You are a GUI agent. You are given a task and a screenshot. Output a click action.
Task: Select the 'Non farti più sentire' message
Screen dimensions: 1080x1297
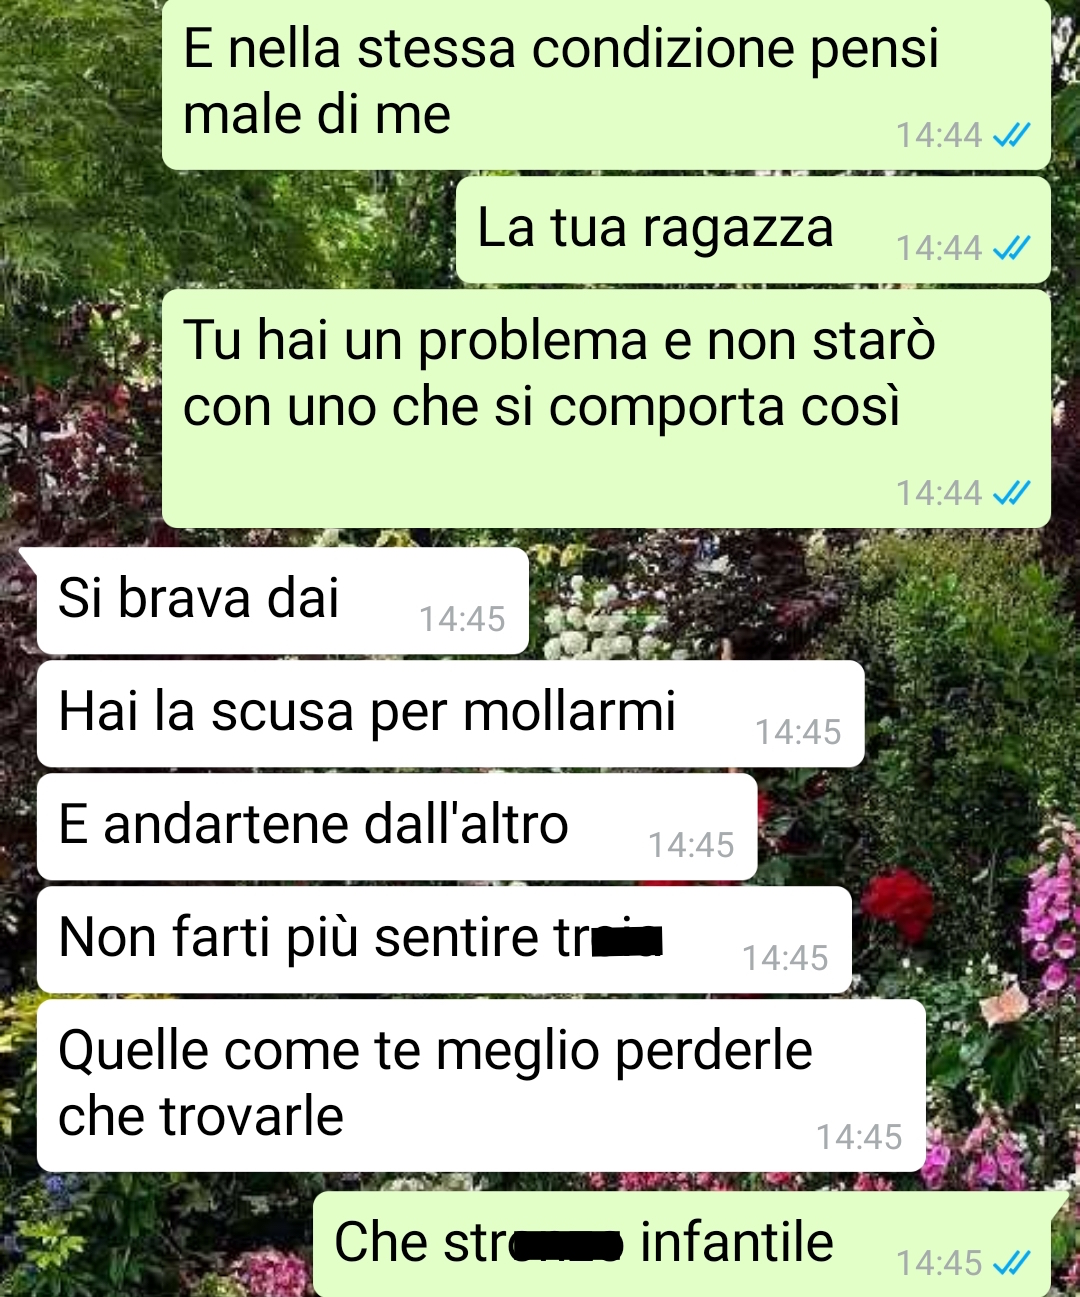[x=444, y=939]
